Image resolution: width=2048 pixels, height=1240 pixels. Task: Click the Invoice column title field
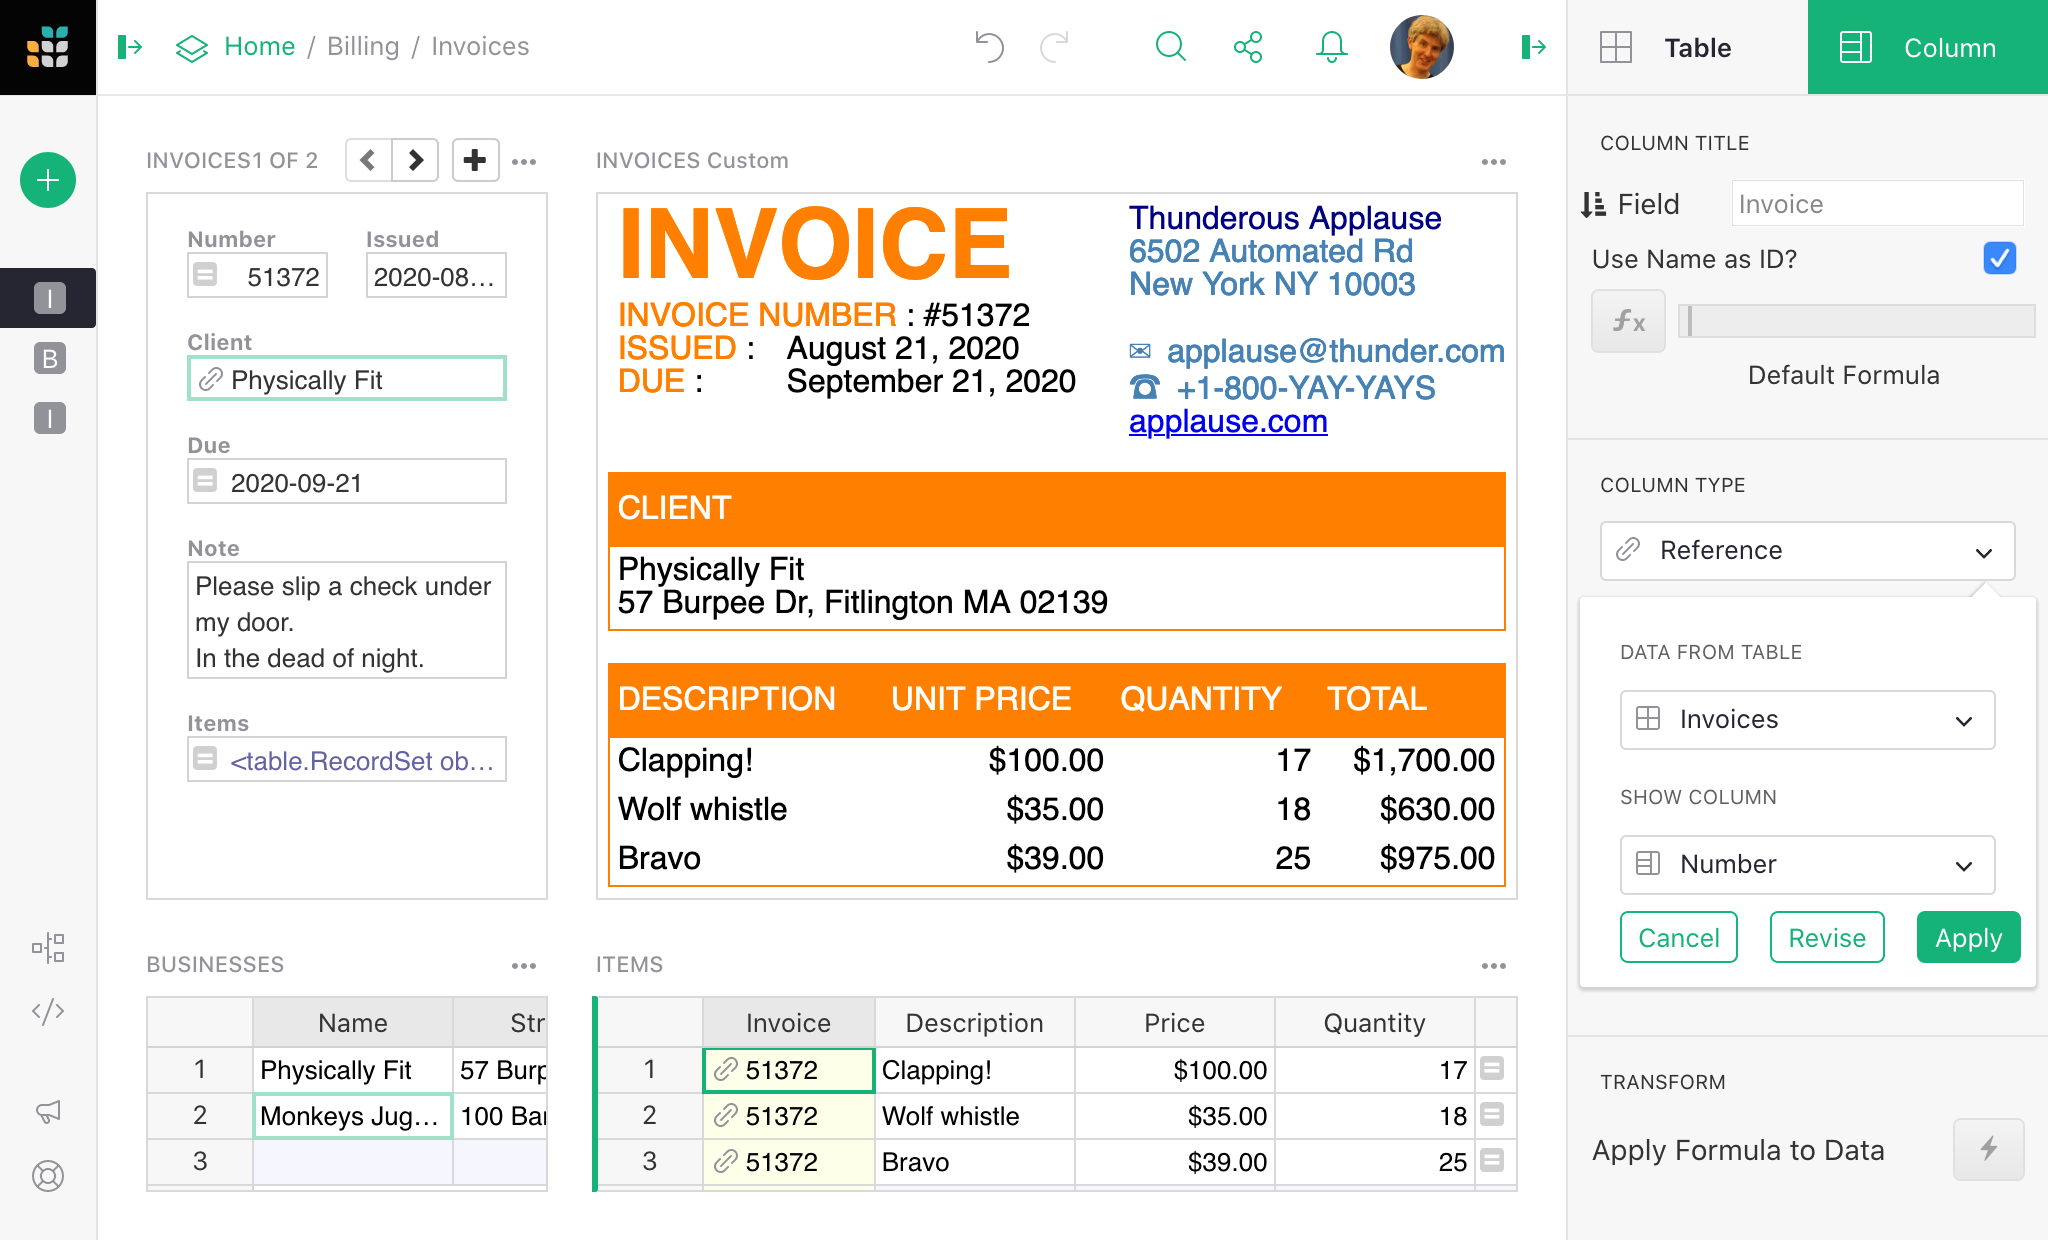[1876, 203]
